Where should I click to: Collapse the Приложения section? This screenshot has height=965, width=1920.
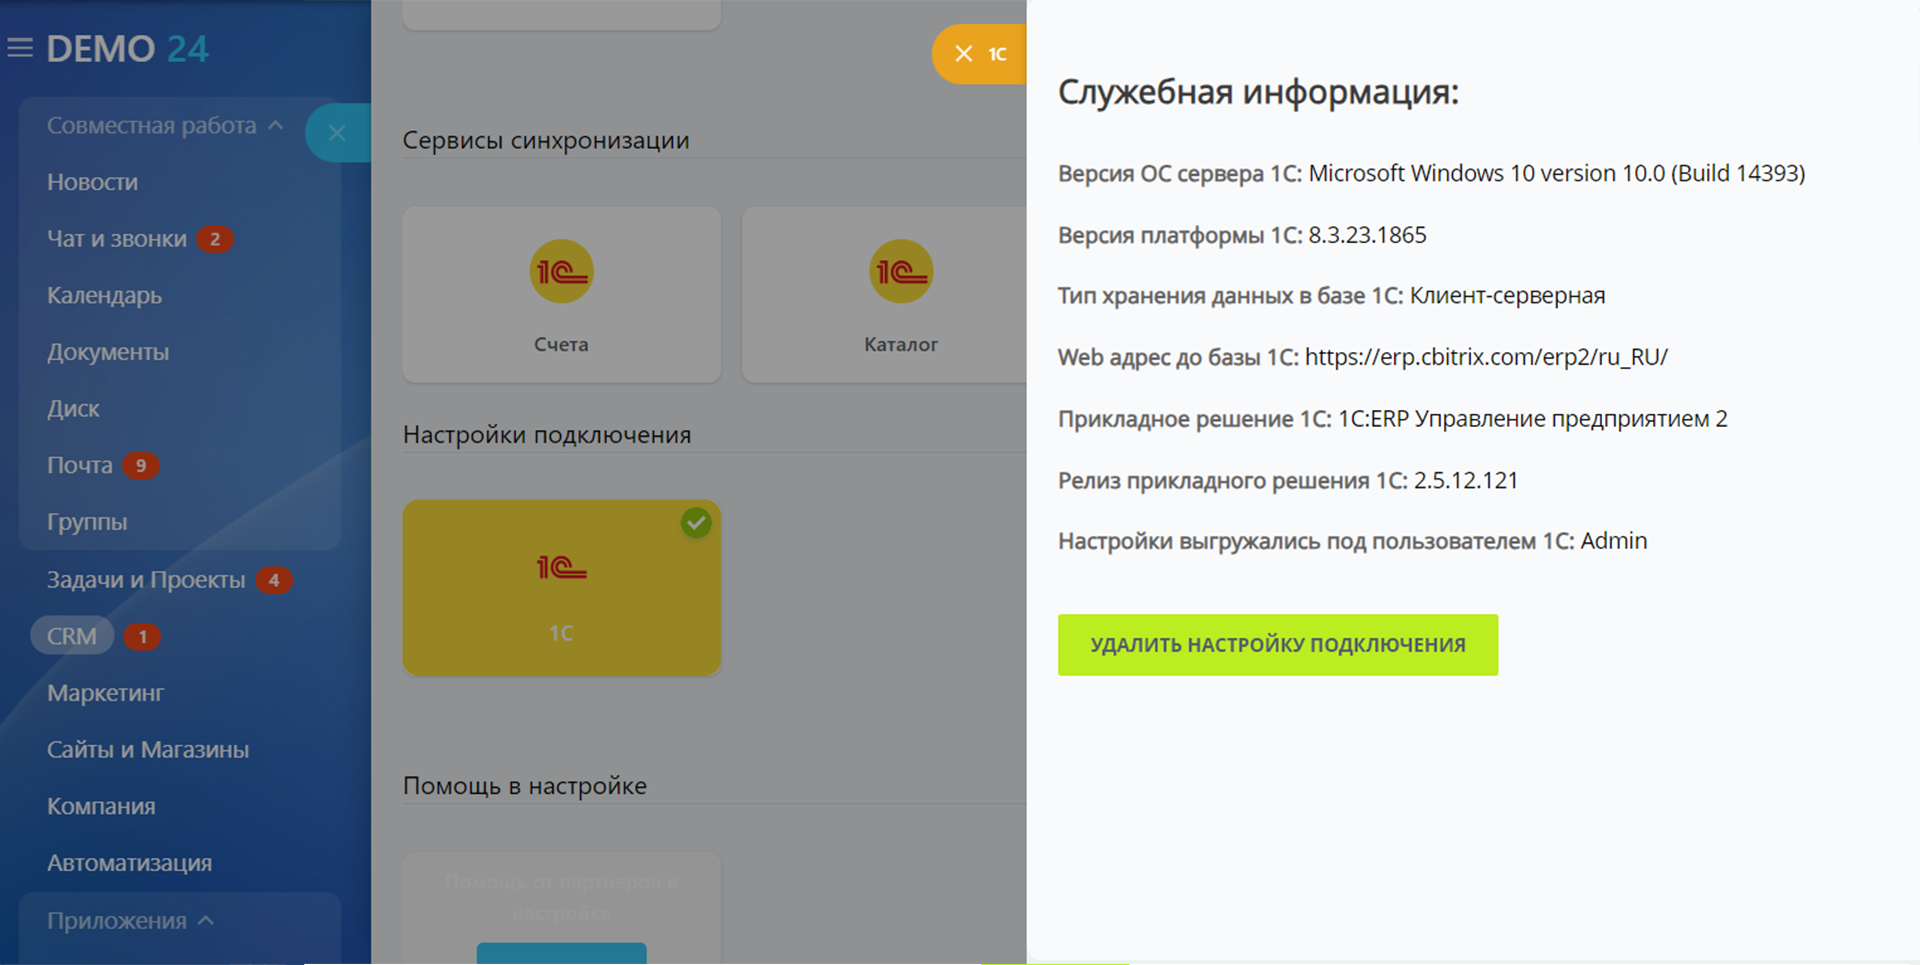(x=130, y=921)
